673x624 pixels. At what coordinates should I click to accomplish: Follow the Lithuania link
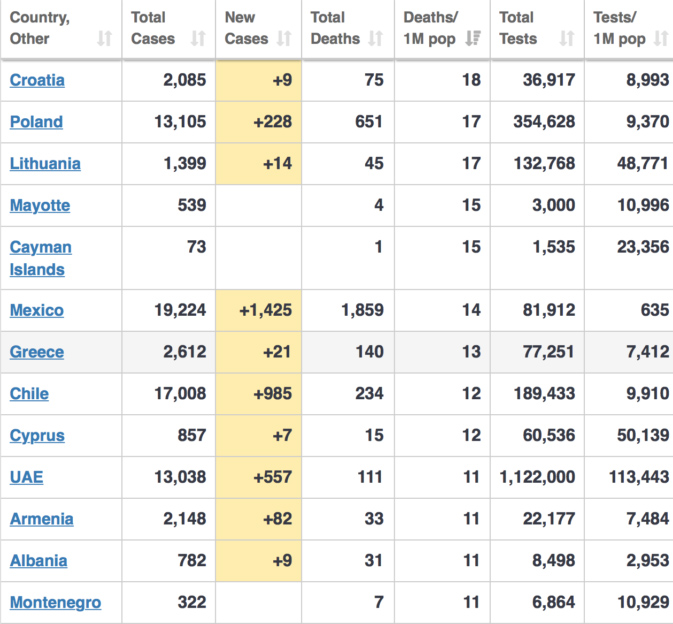[x=45, y=164]
